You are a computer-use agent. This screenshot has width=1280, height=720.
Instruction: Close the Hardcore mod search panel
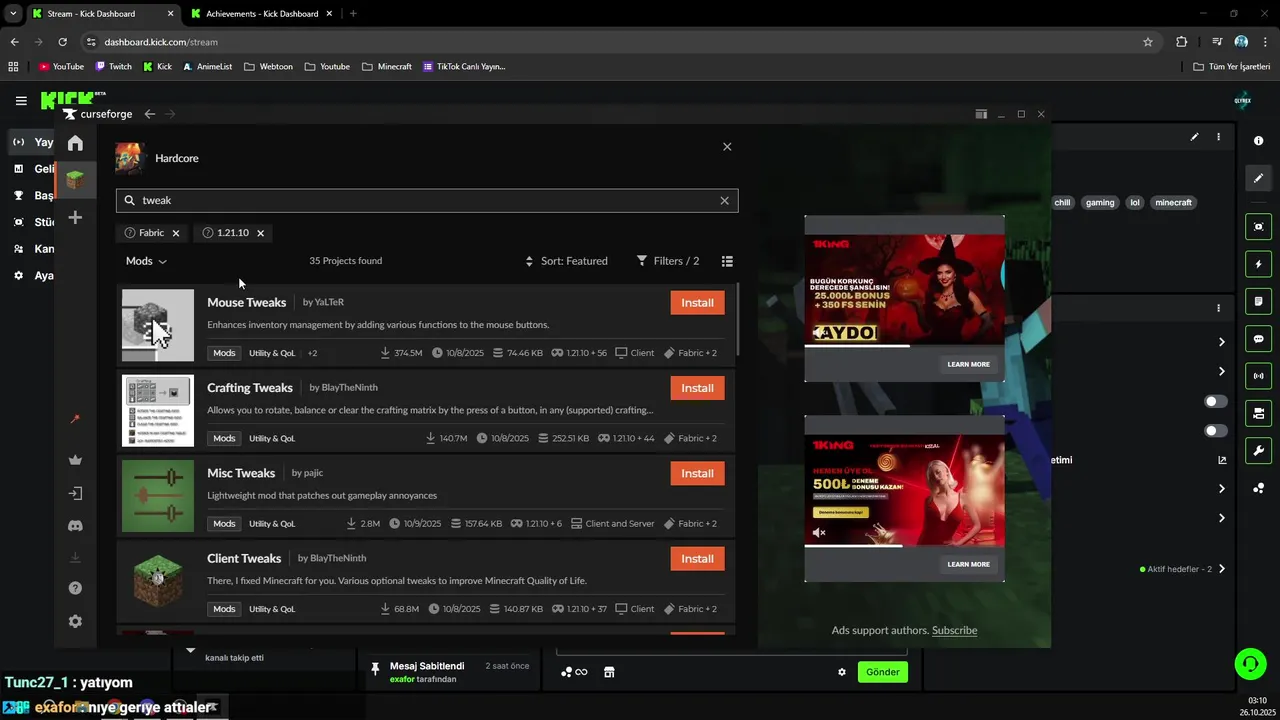point(727,146)
